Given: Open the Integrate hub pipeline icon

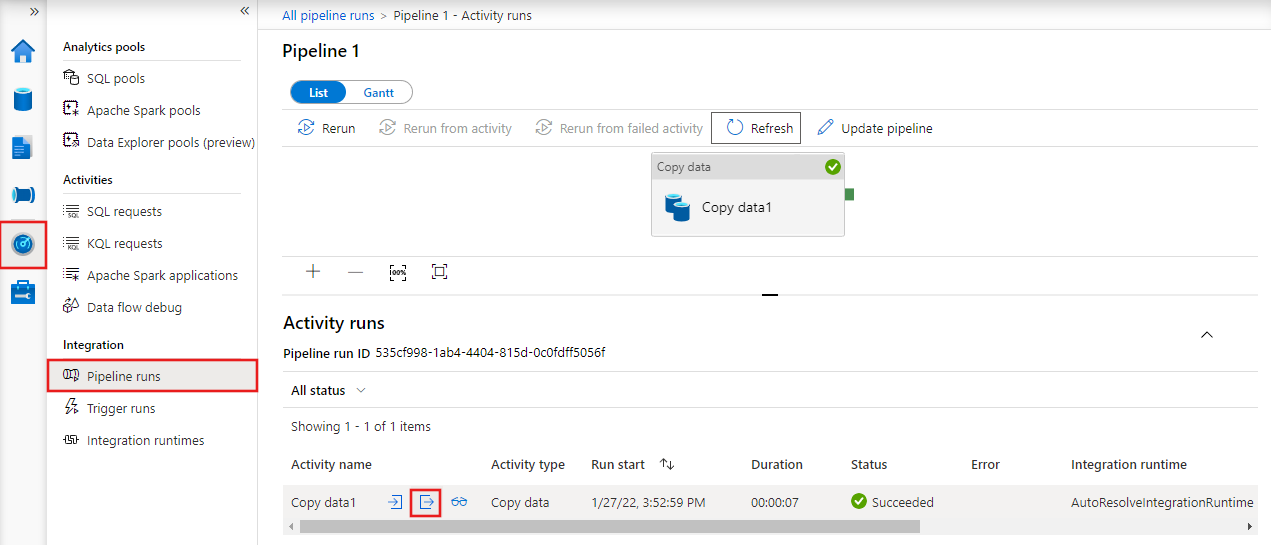Looking at the screenshot, I should (x=22, y=195).
